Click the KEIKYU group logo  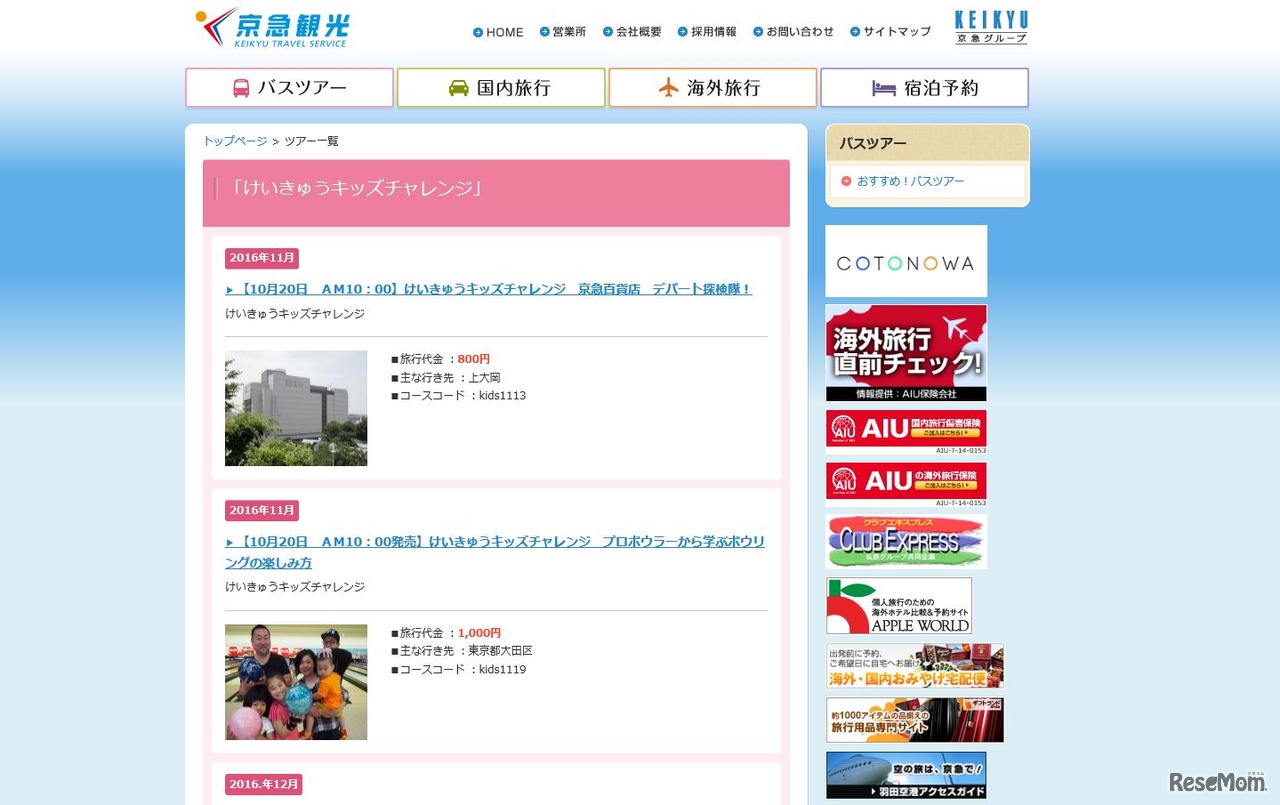[990, 27]
